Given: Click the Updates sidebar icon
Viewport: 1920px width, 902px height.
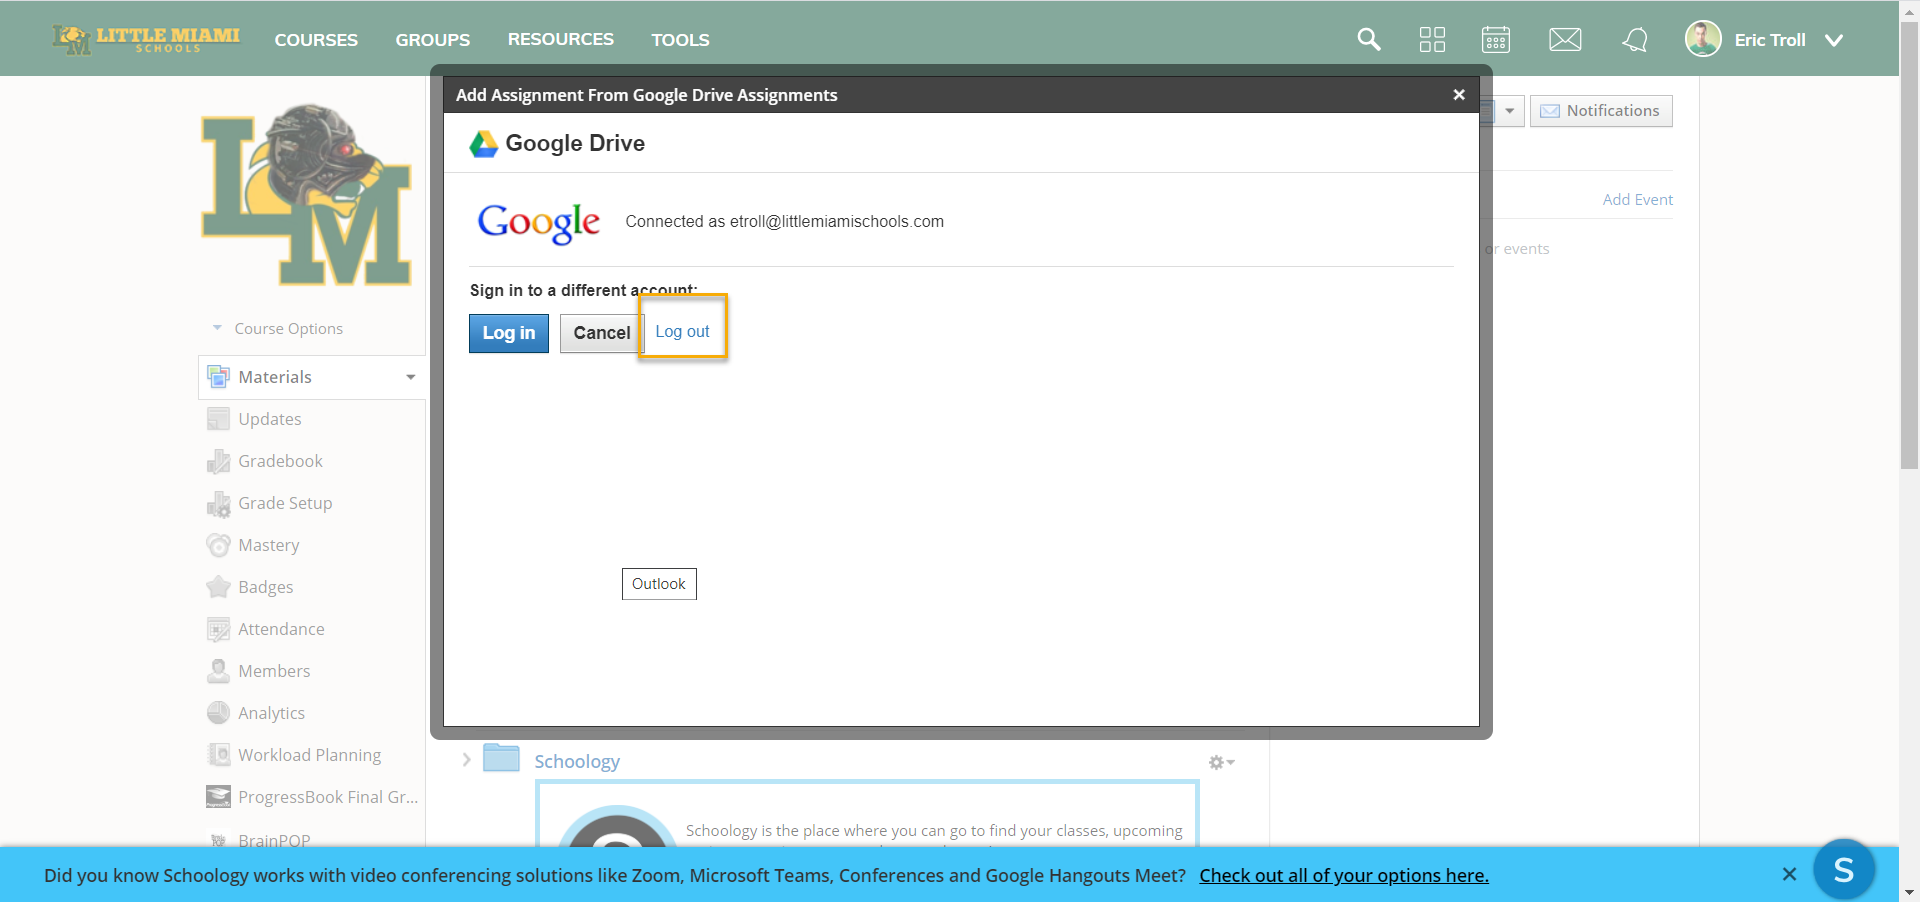Looking at the screenshot, I should click(218, 419).
